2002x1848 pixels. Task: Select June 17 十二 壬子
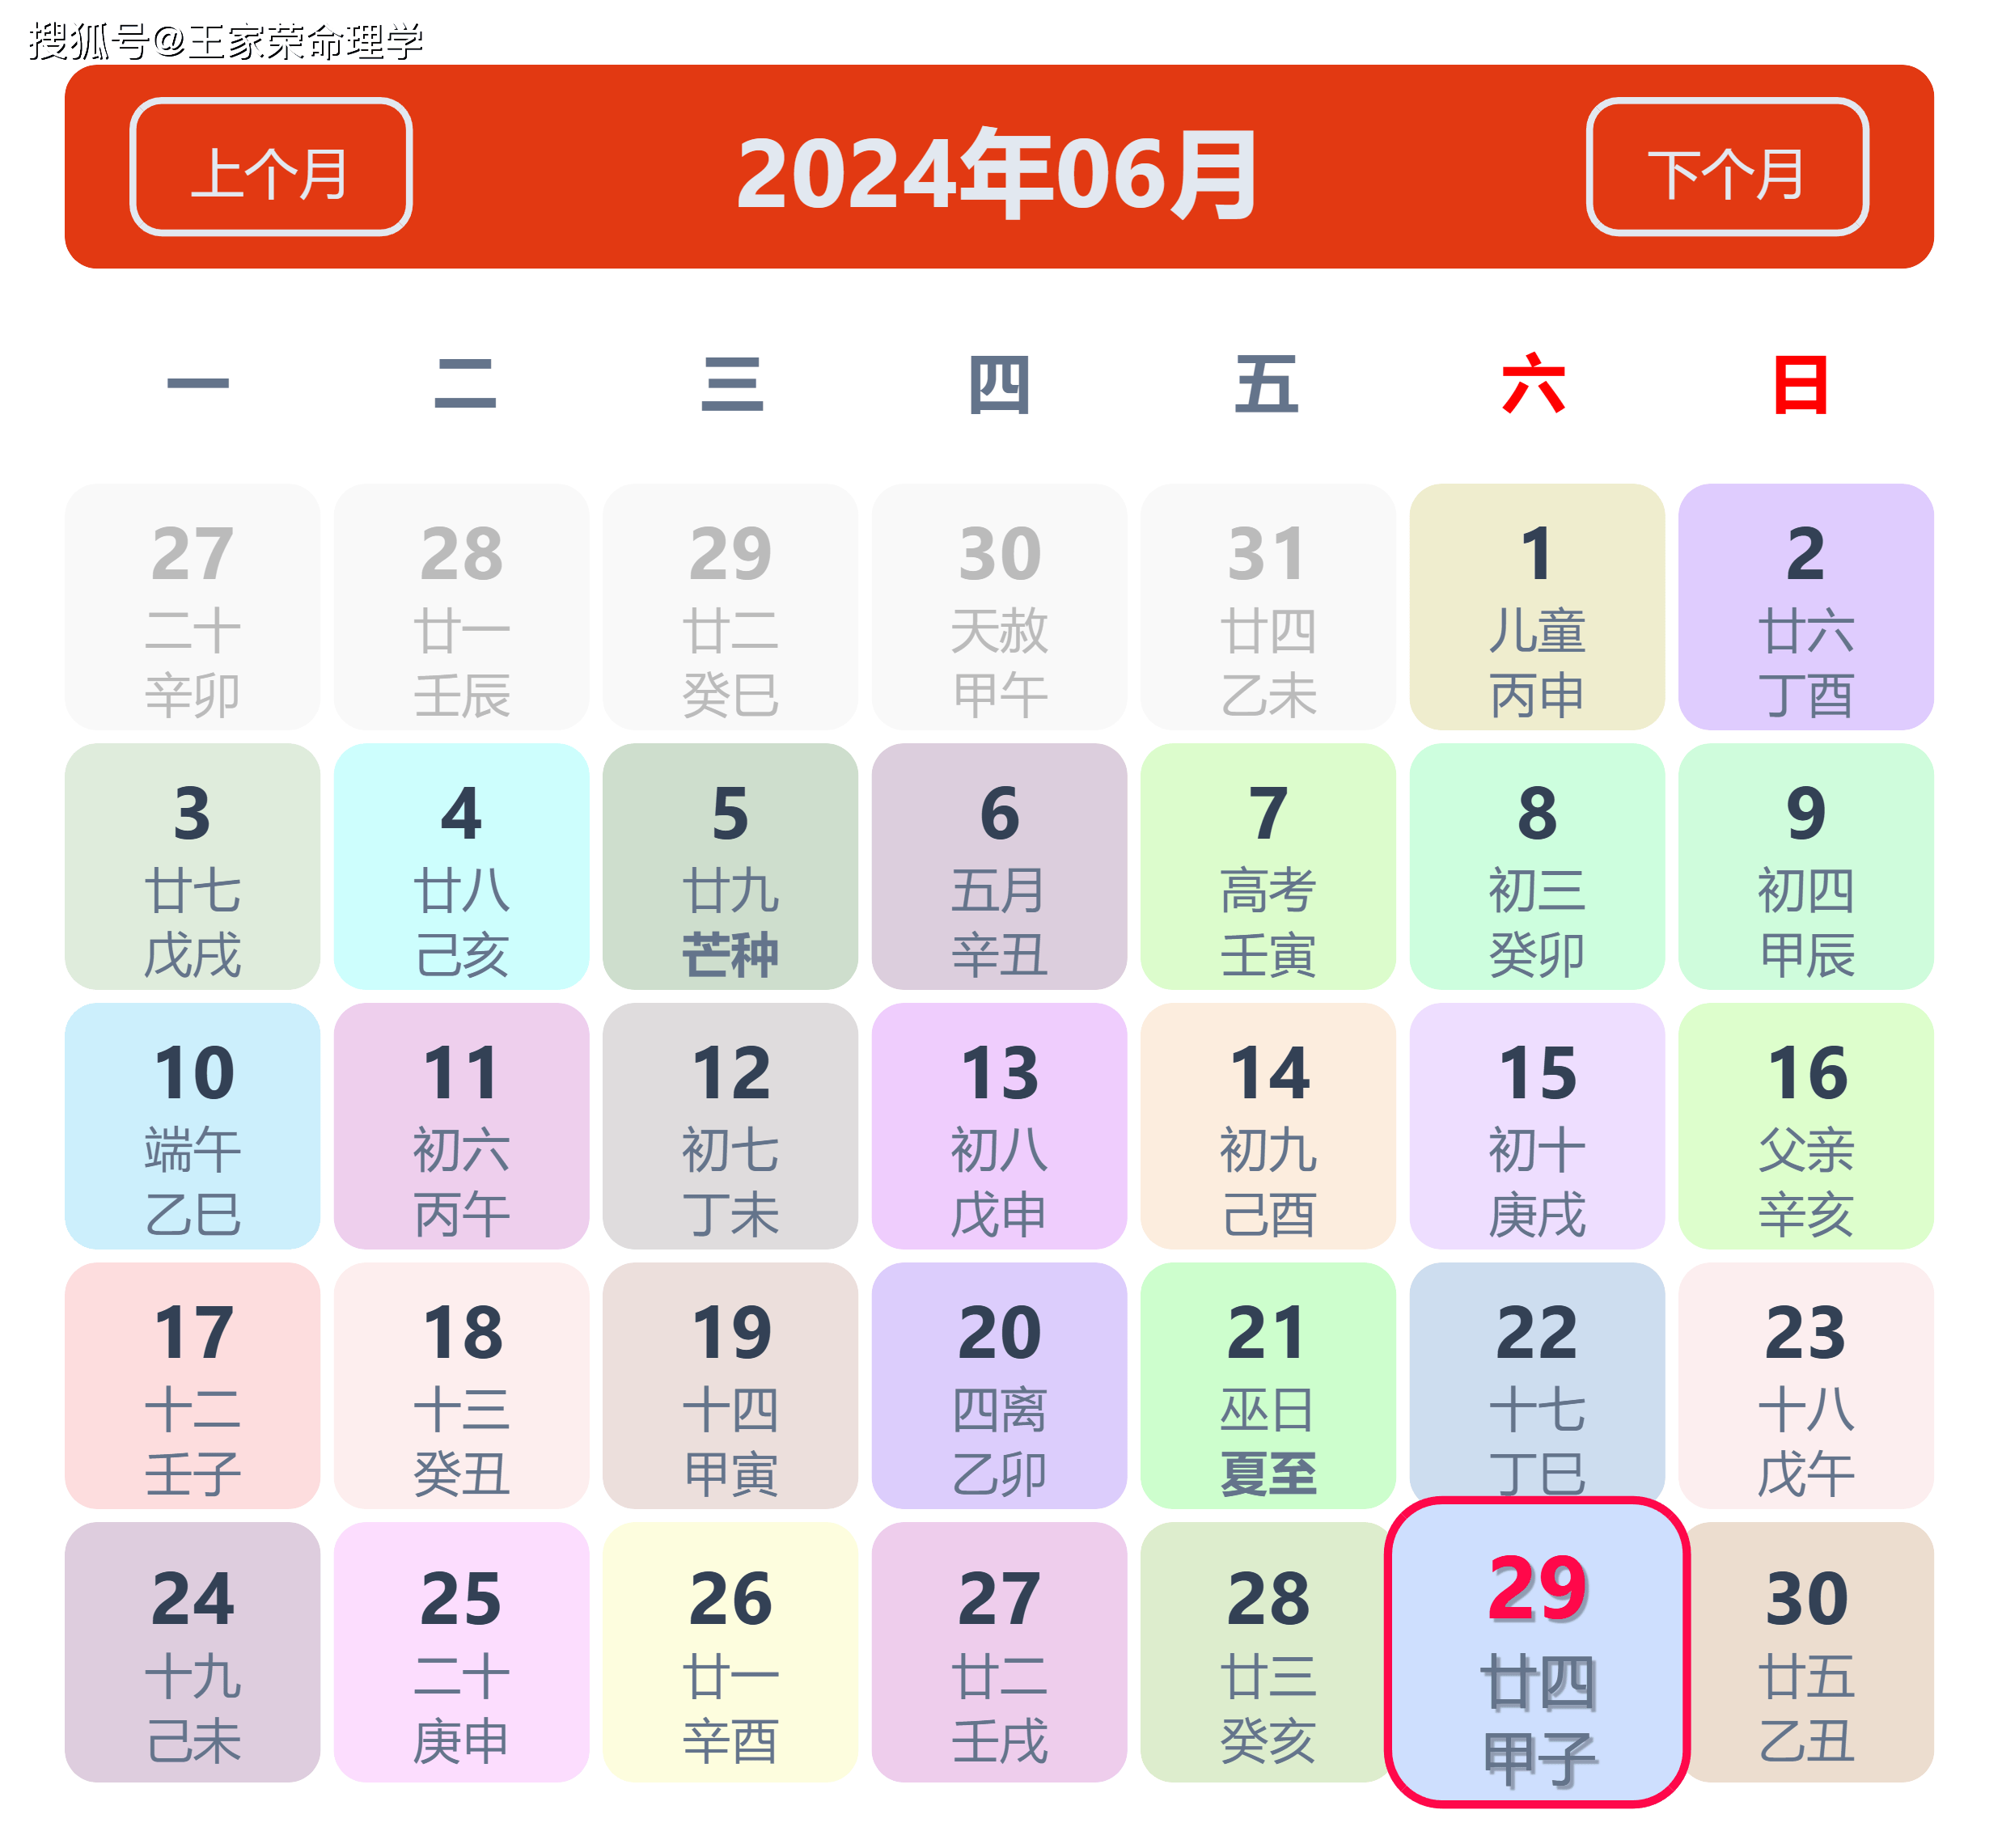tap(192, 1385)
